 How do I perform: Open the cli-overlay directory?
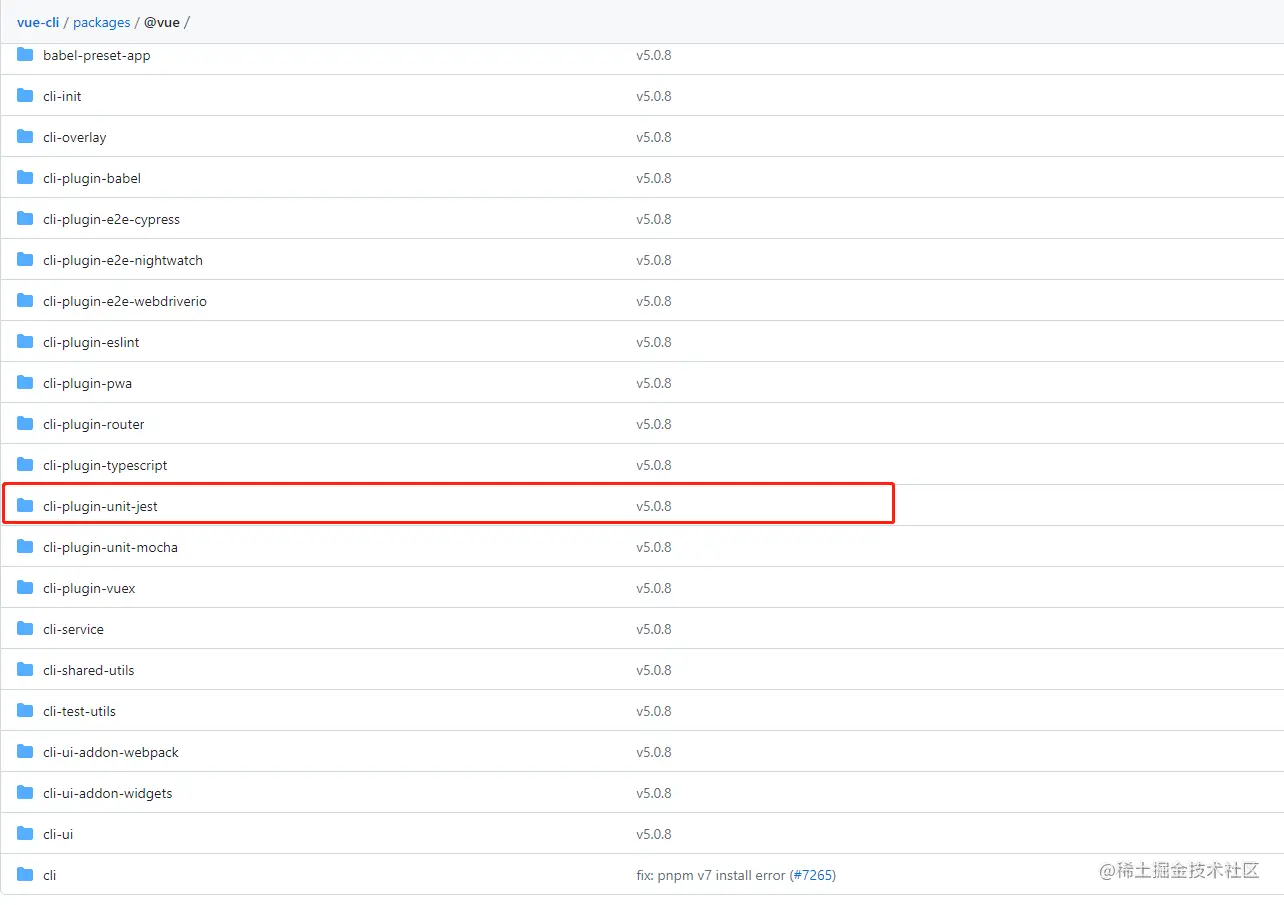75,138
